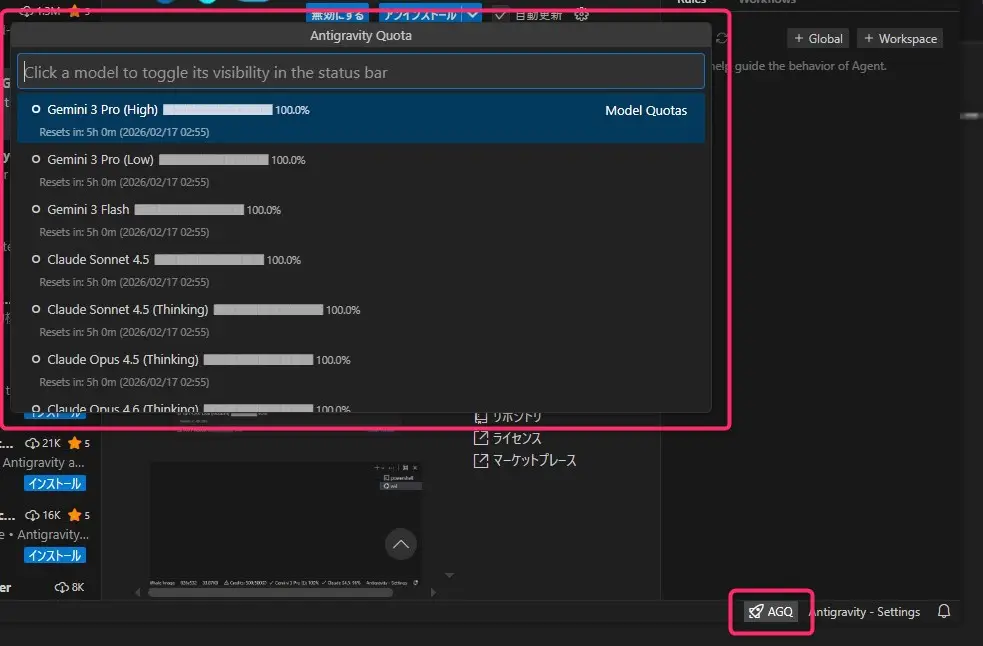Image resolution: width=983 pixels, height=646 pixels.
Task: Open the notifications bell in the status bar
Action: coord(944,612)
